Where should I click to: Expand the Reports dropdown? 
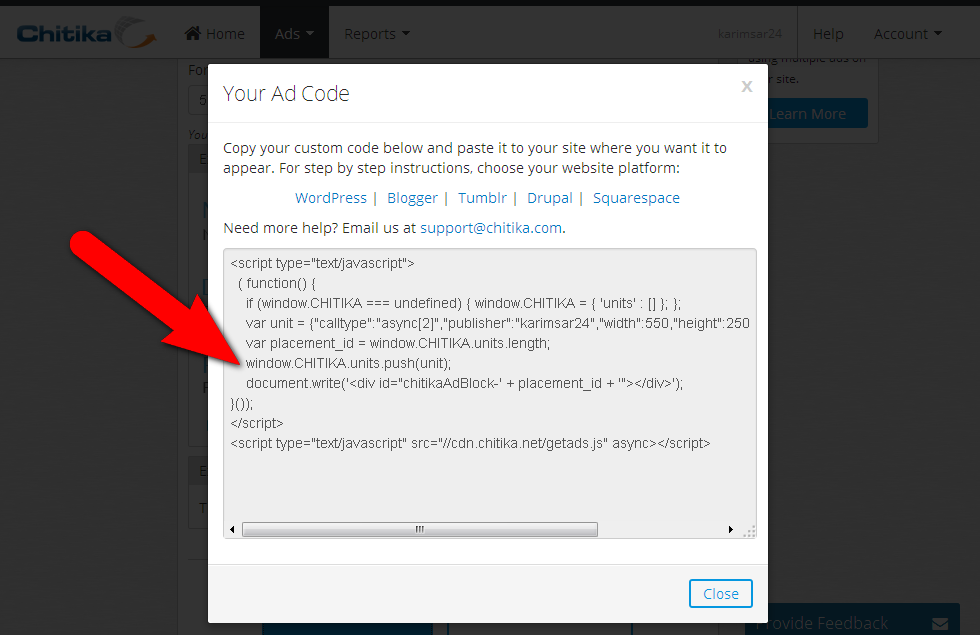point(377,34)
